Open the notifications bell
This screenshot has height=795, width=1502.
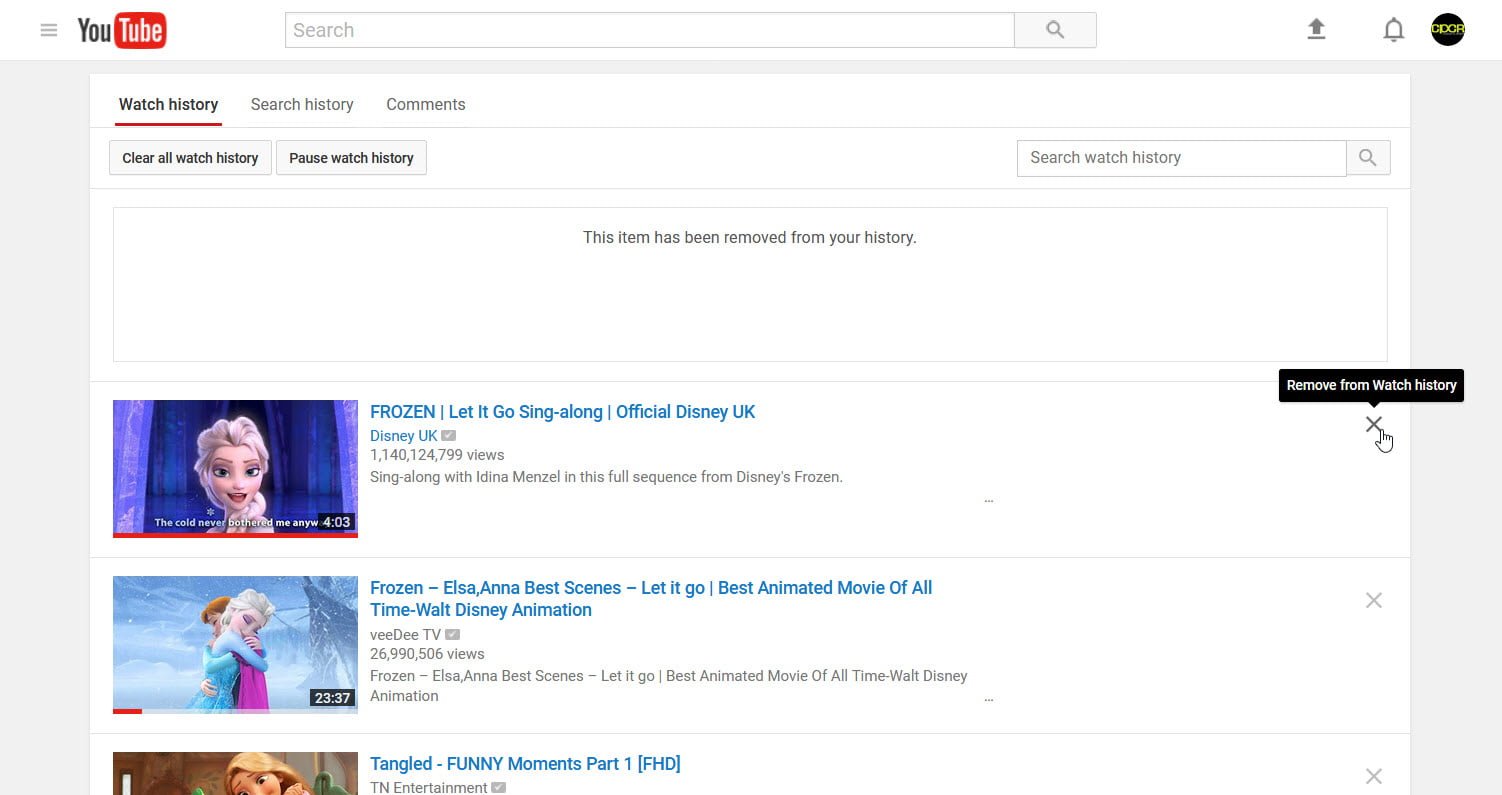(1393, 30)
